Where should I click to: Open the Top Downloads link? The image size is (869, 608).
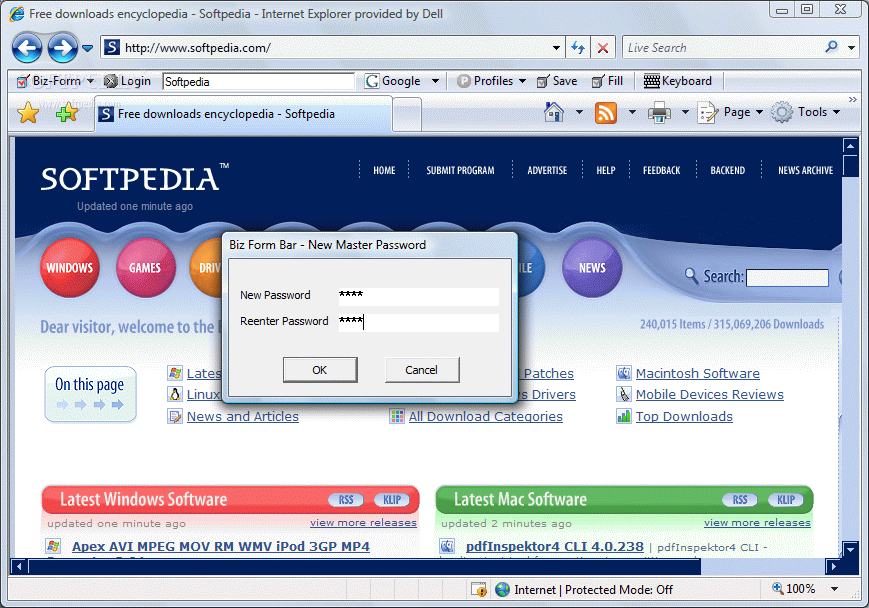[684, 416]
